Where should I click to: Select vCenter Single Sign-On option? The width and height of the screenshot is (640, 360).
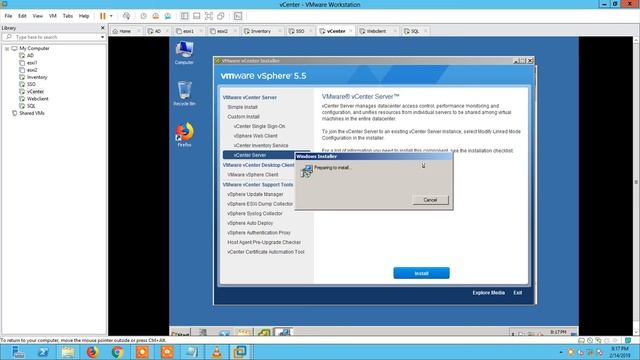click(260, 126)
